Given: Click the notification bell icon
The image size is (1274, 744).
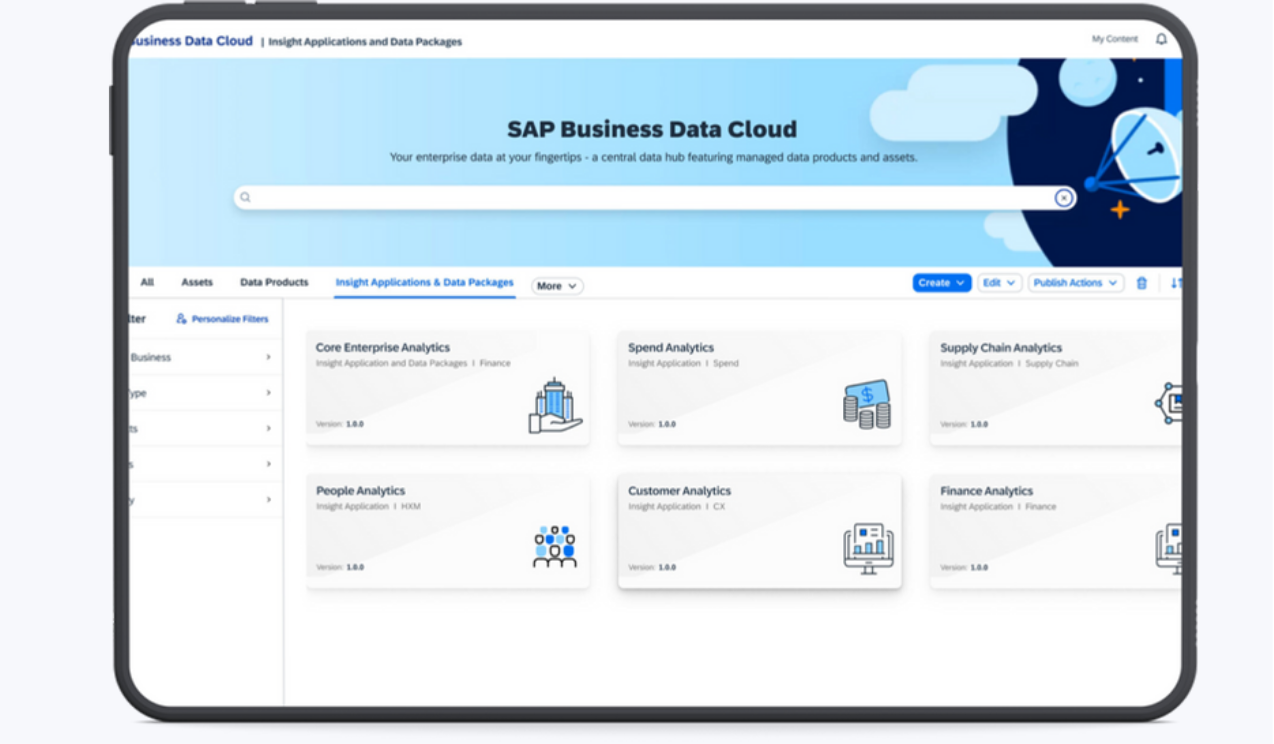Looking at the screenshot, I should (x=1161, y=39).
